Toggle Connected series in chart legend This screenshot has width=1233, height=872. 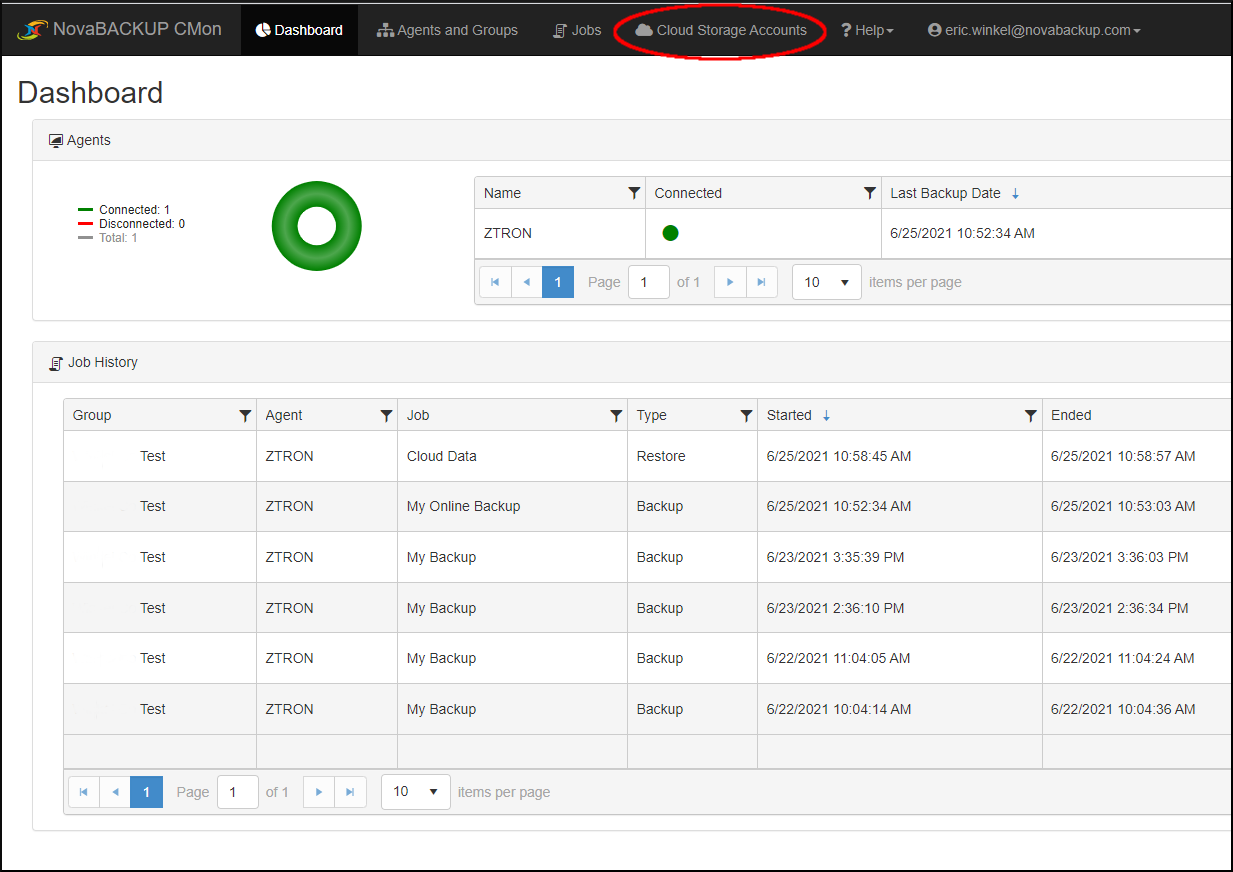[x=124, y=210]
